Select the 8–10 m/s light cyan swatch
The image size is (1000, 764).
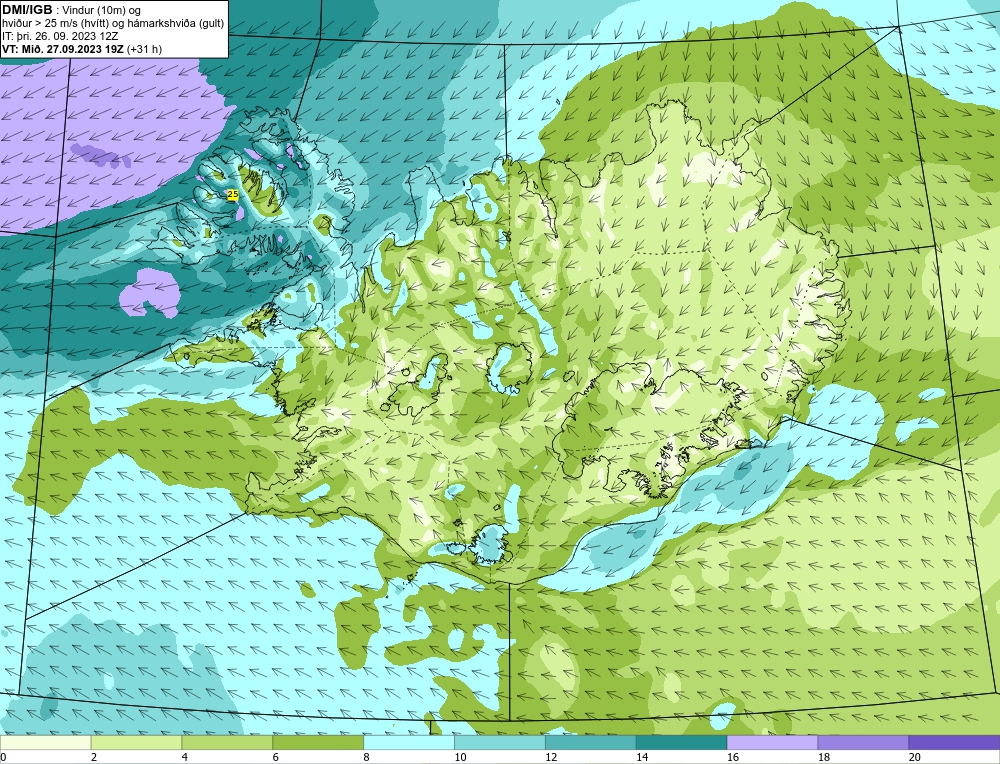409,742
